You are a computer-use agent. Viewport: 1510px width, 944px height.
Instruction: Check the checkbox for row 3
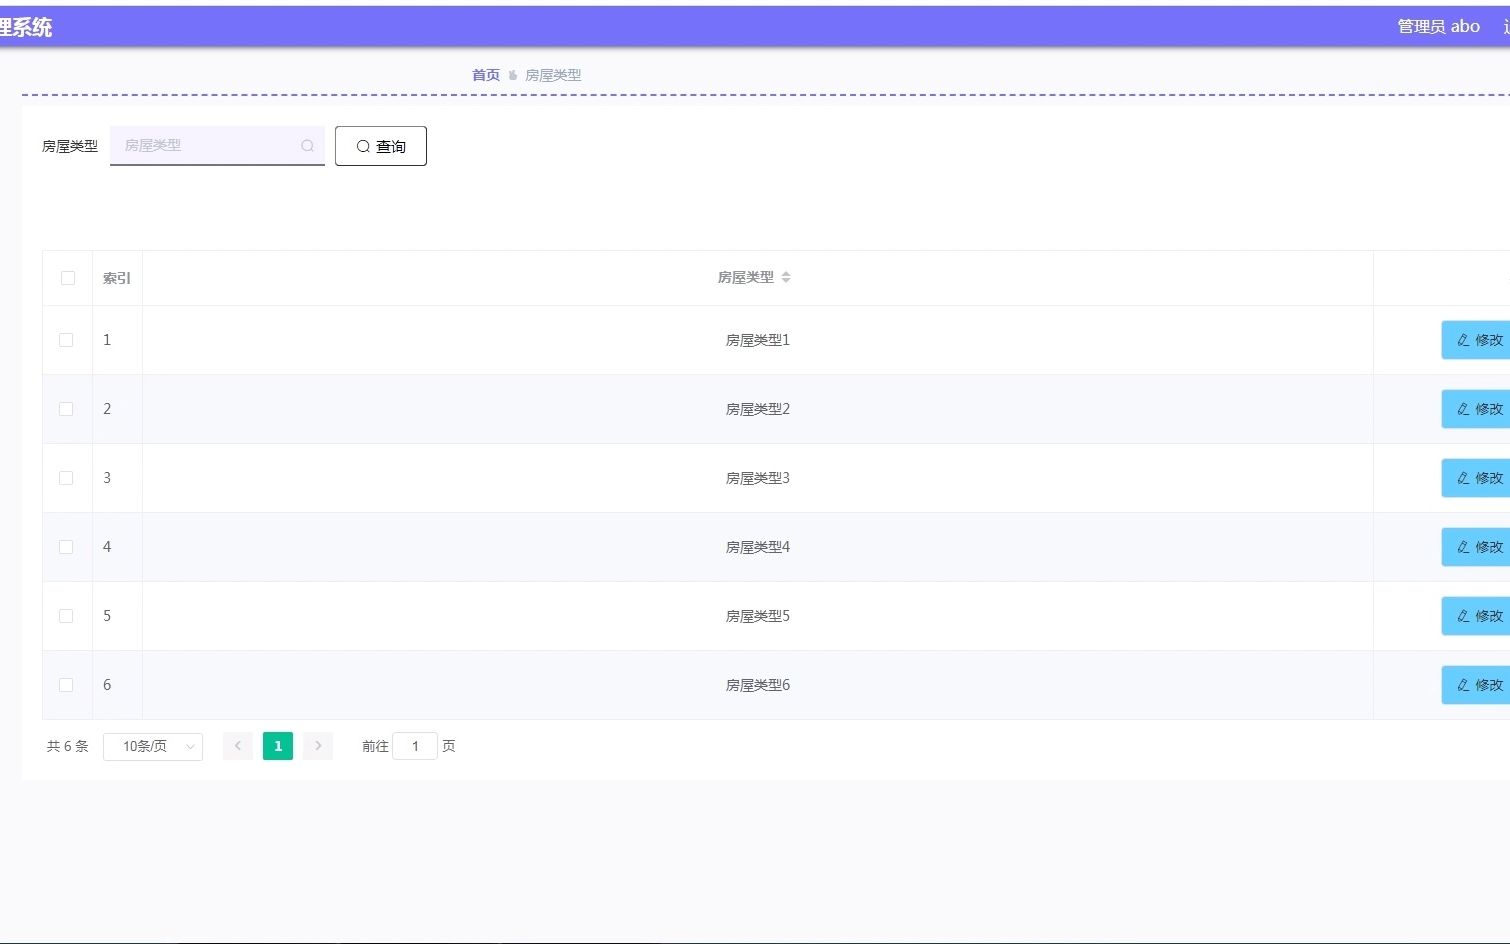[66, 478]
